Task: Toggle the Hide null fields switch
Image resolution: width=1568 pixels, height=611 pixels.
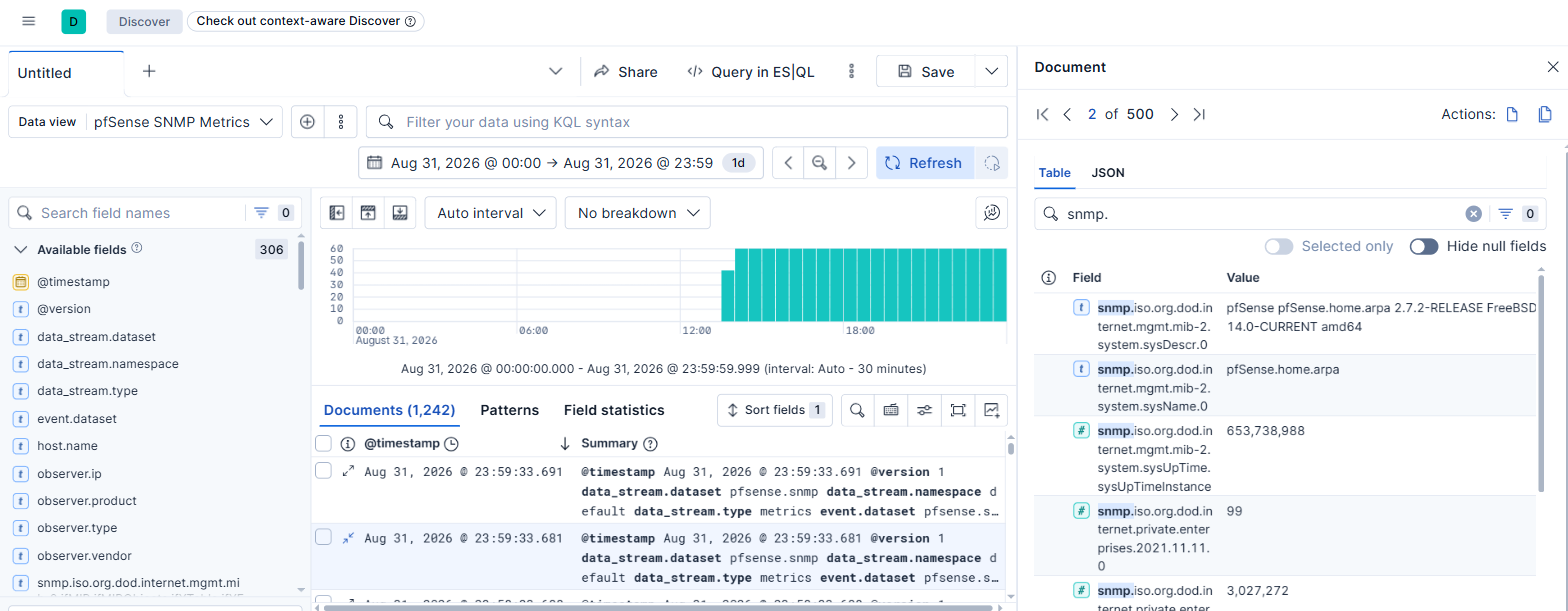Action: pos(1424,246)
